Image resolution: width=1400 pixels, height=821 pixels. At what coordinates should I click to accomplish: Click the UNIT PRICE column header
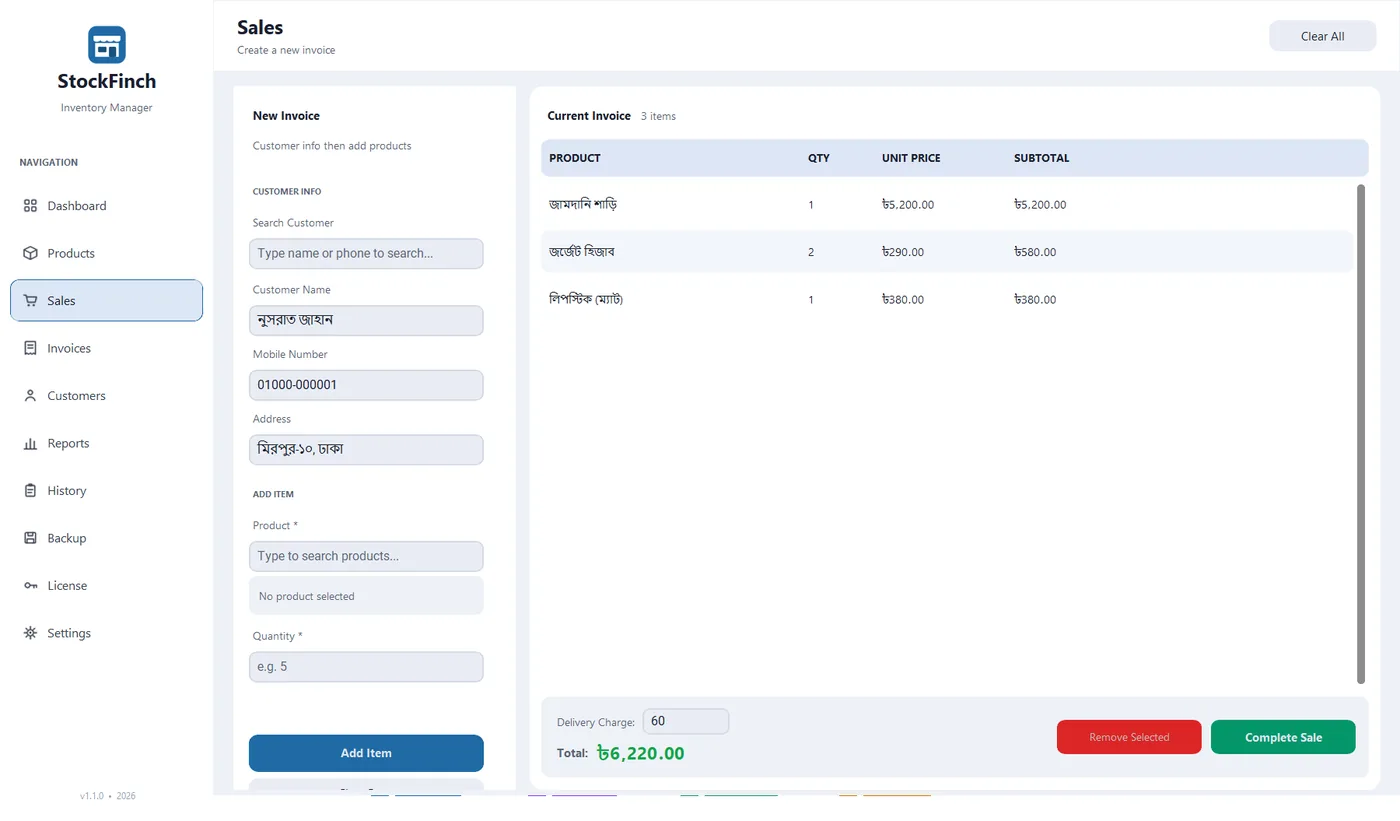pos(911,158)
